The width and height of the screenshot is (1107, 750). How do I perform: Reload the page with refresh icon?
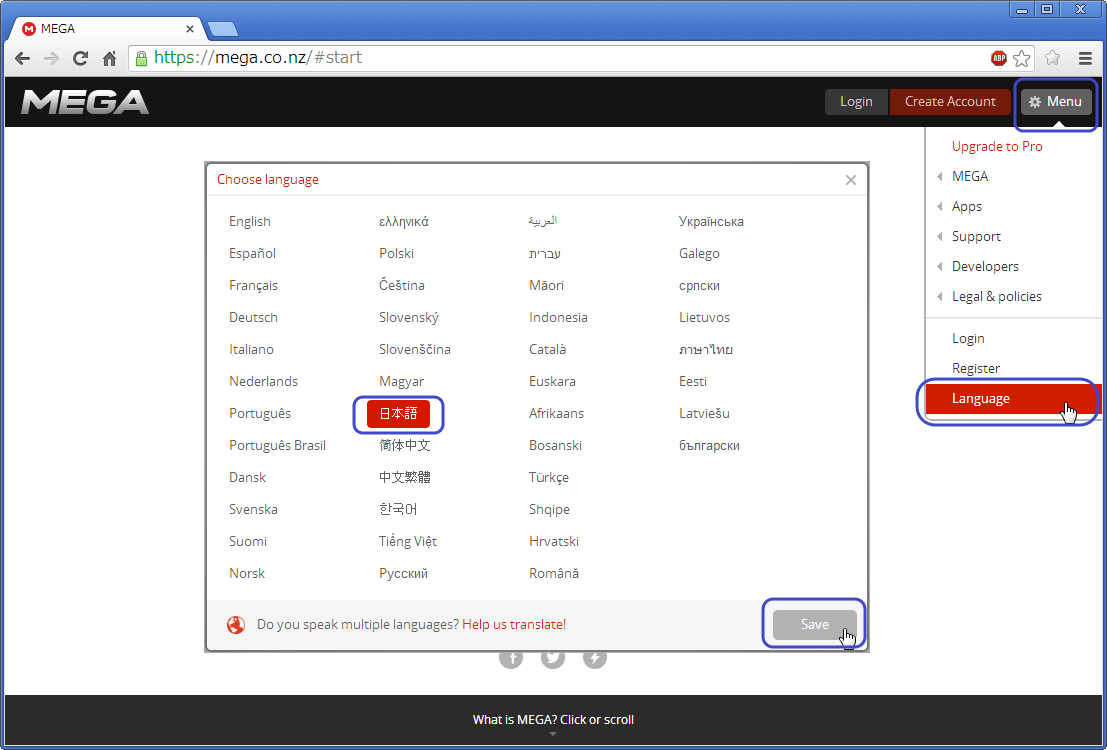pos(81,58)
